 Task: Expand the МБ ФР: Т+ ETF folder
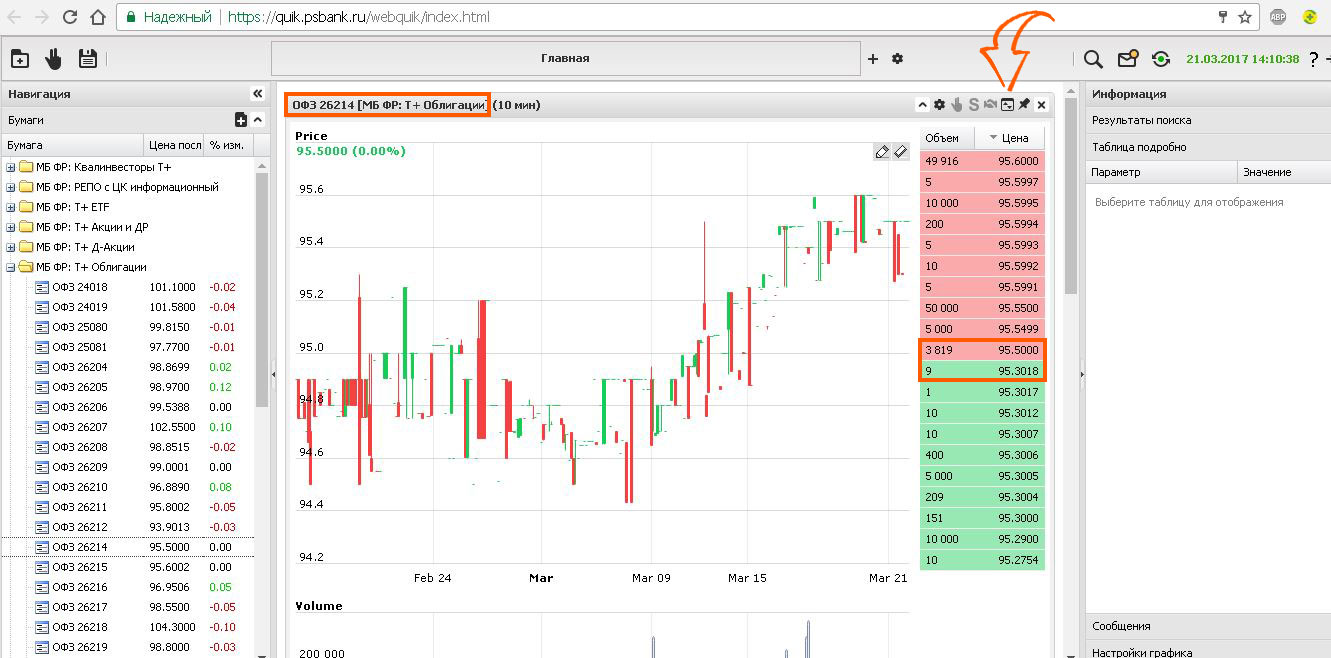click(11, 207)
